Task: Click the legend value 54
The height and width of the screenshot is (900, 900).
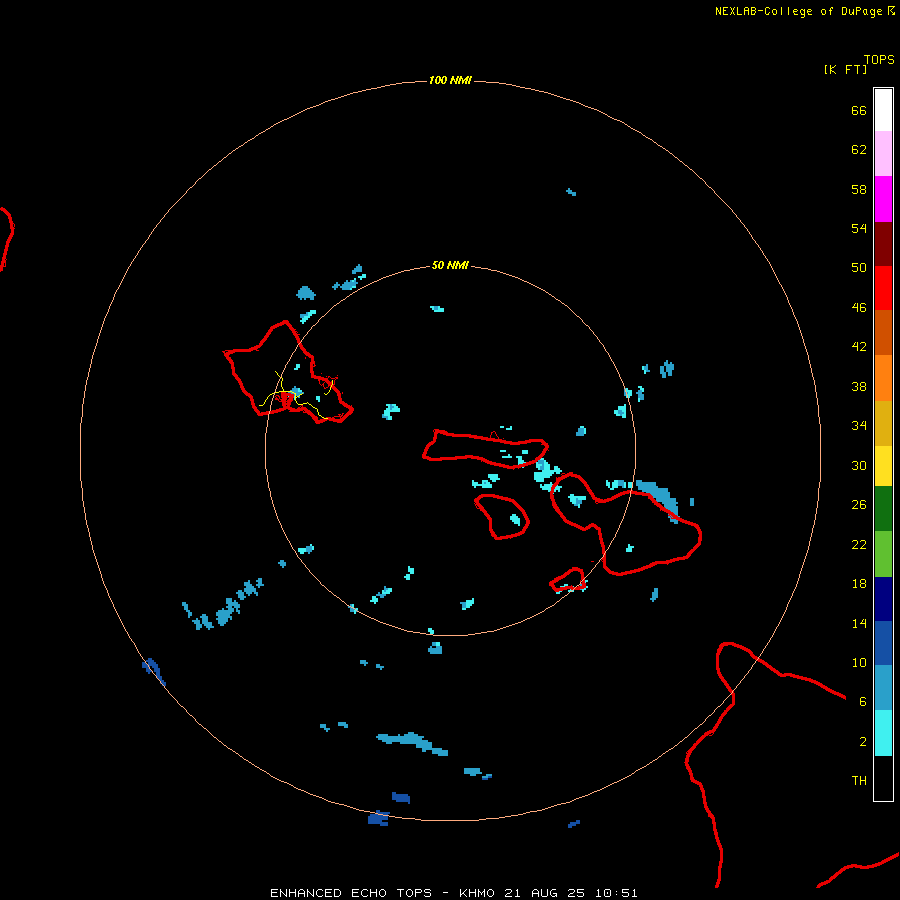Action: [x=859, y=228]
